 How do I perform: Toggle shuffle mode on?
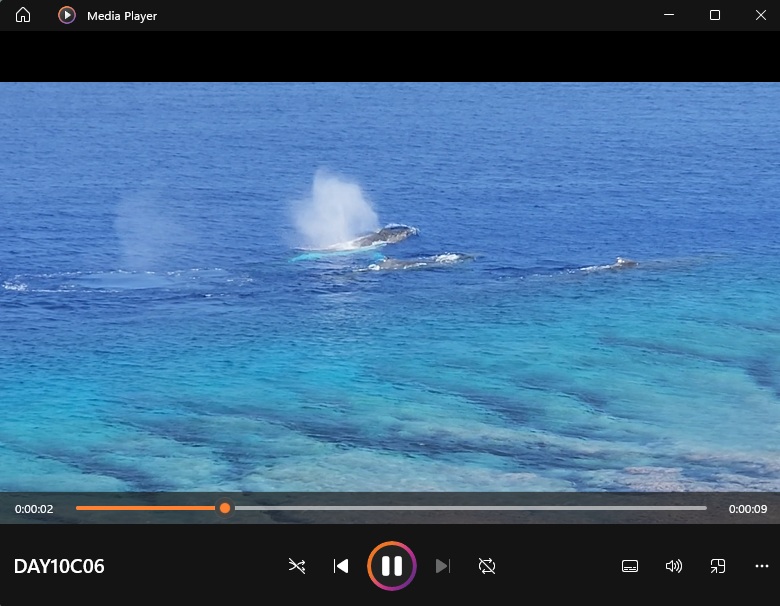point(297,566)
